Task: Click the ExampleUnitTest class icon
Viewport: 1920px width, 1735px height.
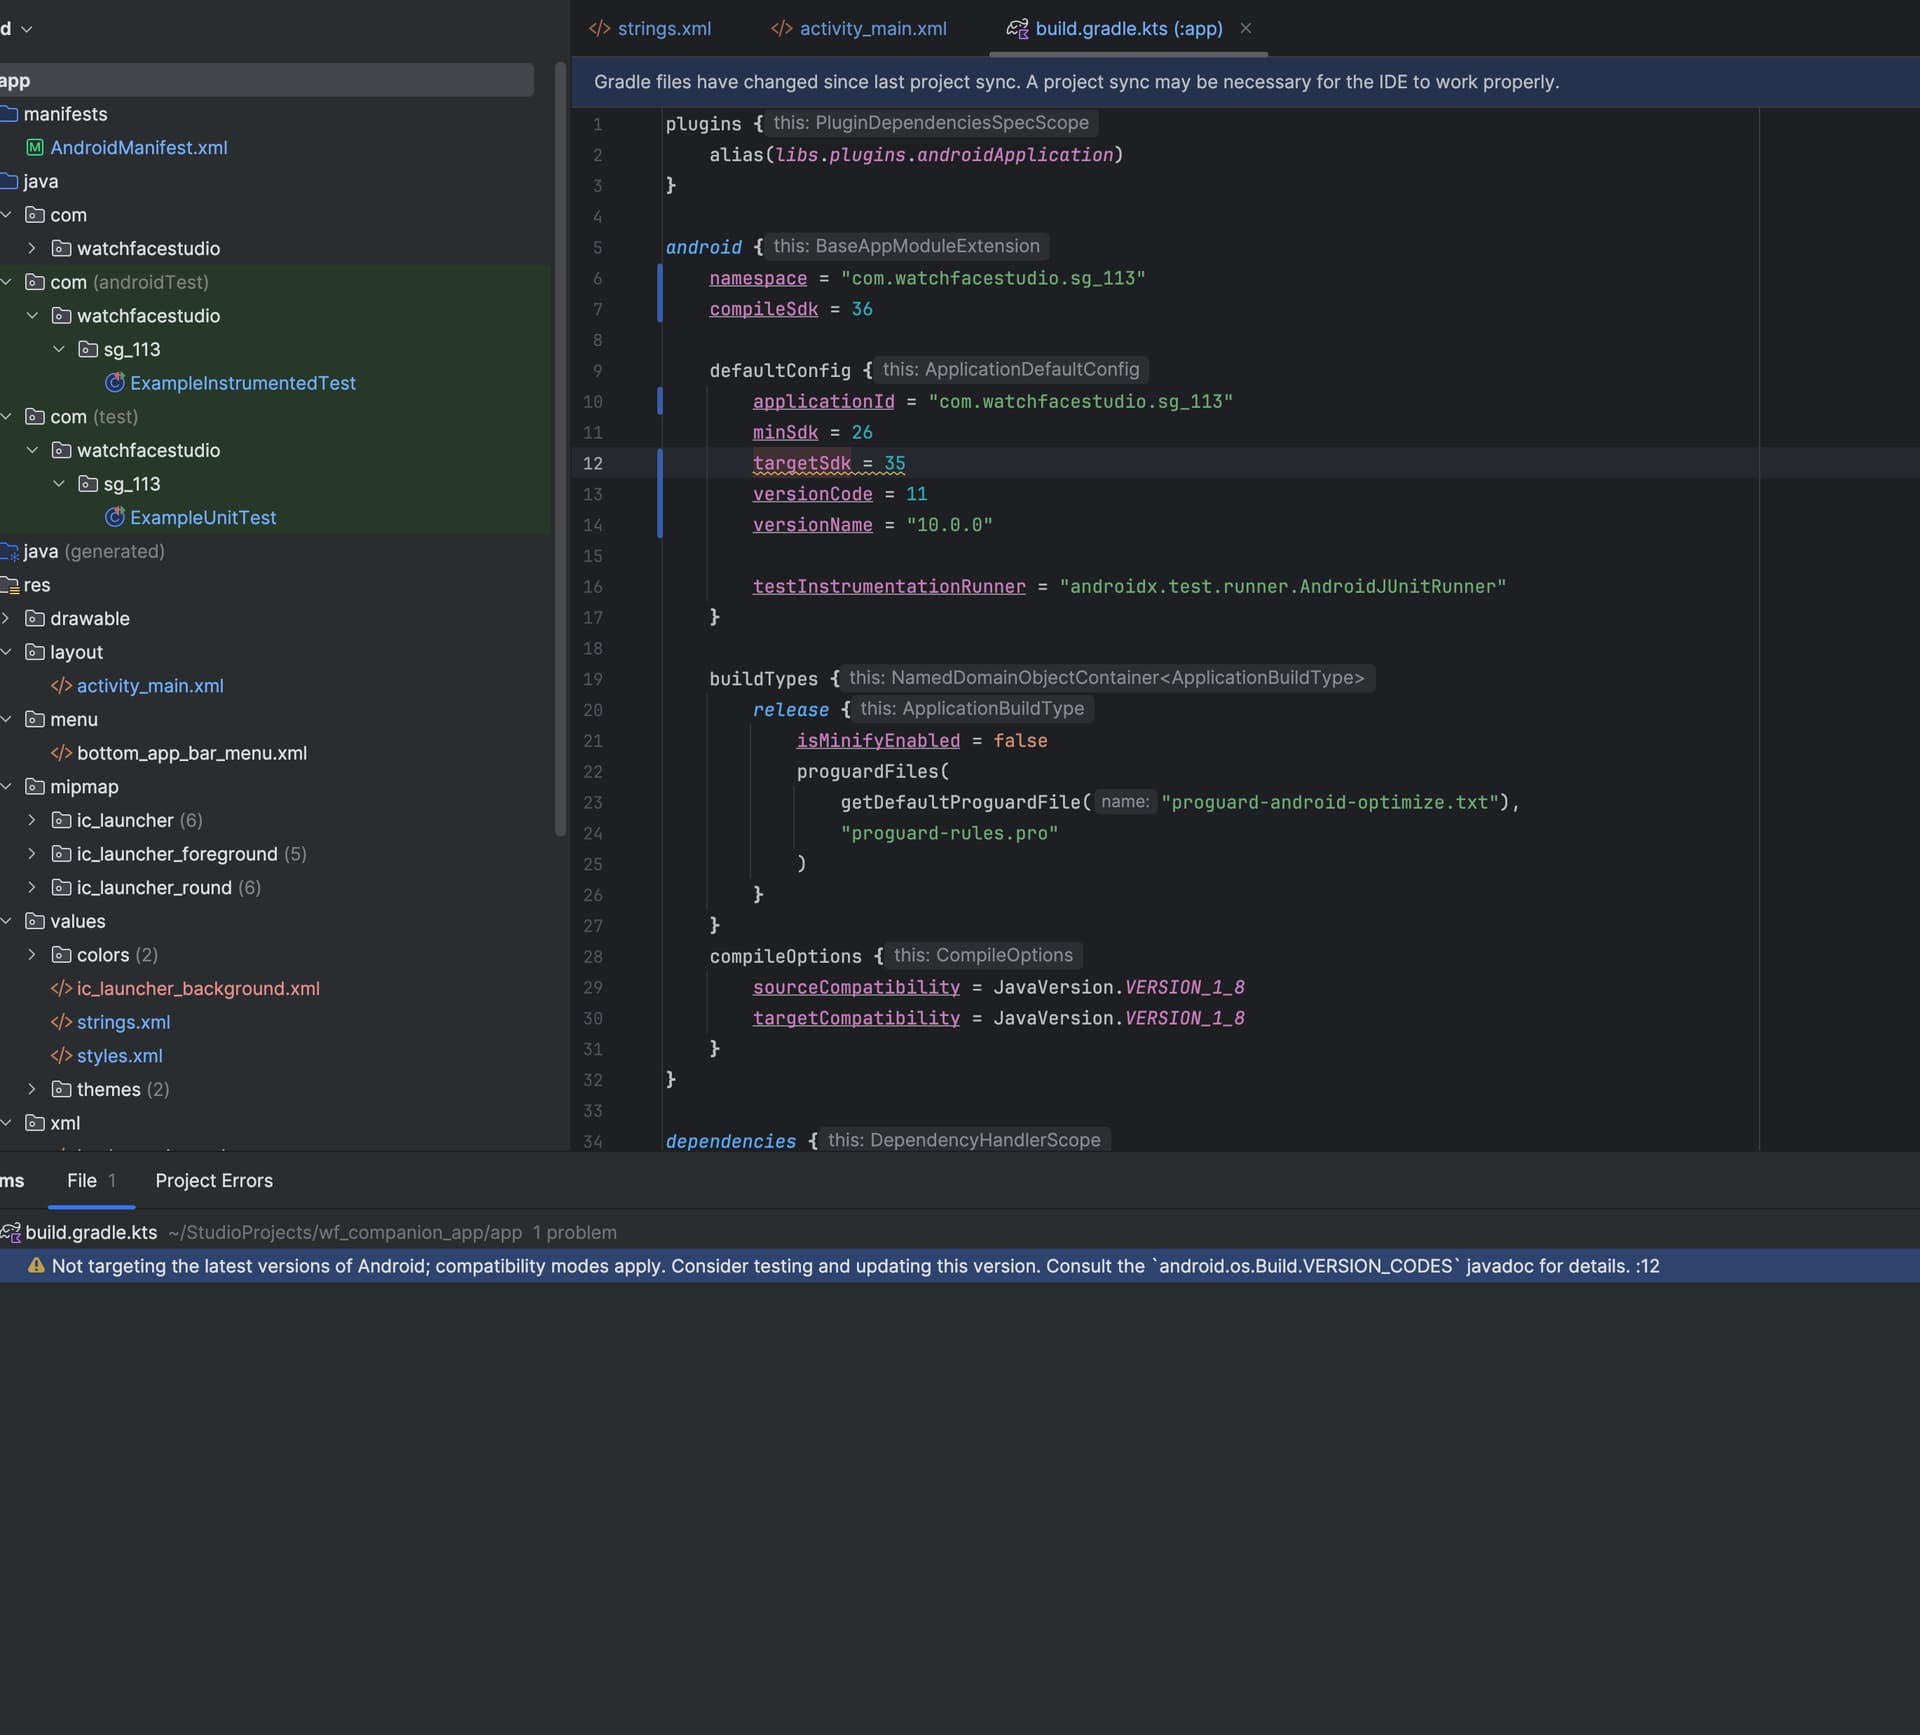Action: point(115,518)
